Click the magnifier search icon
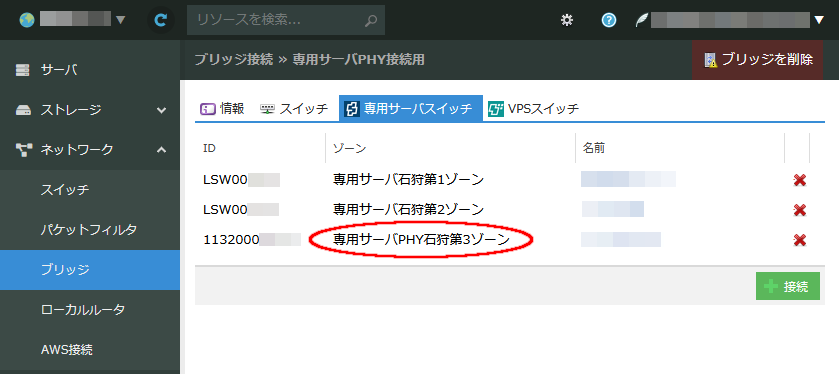This screenshot has width=839, height=374. tap(371, 20)
